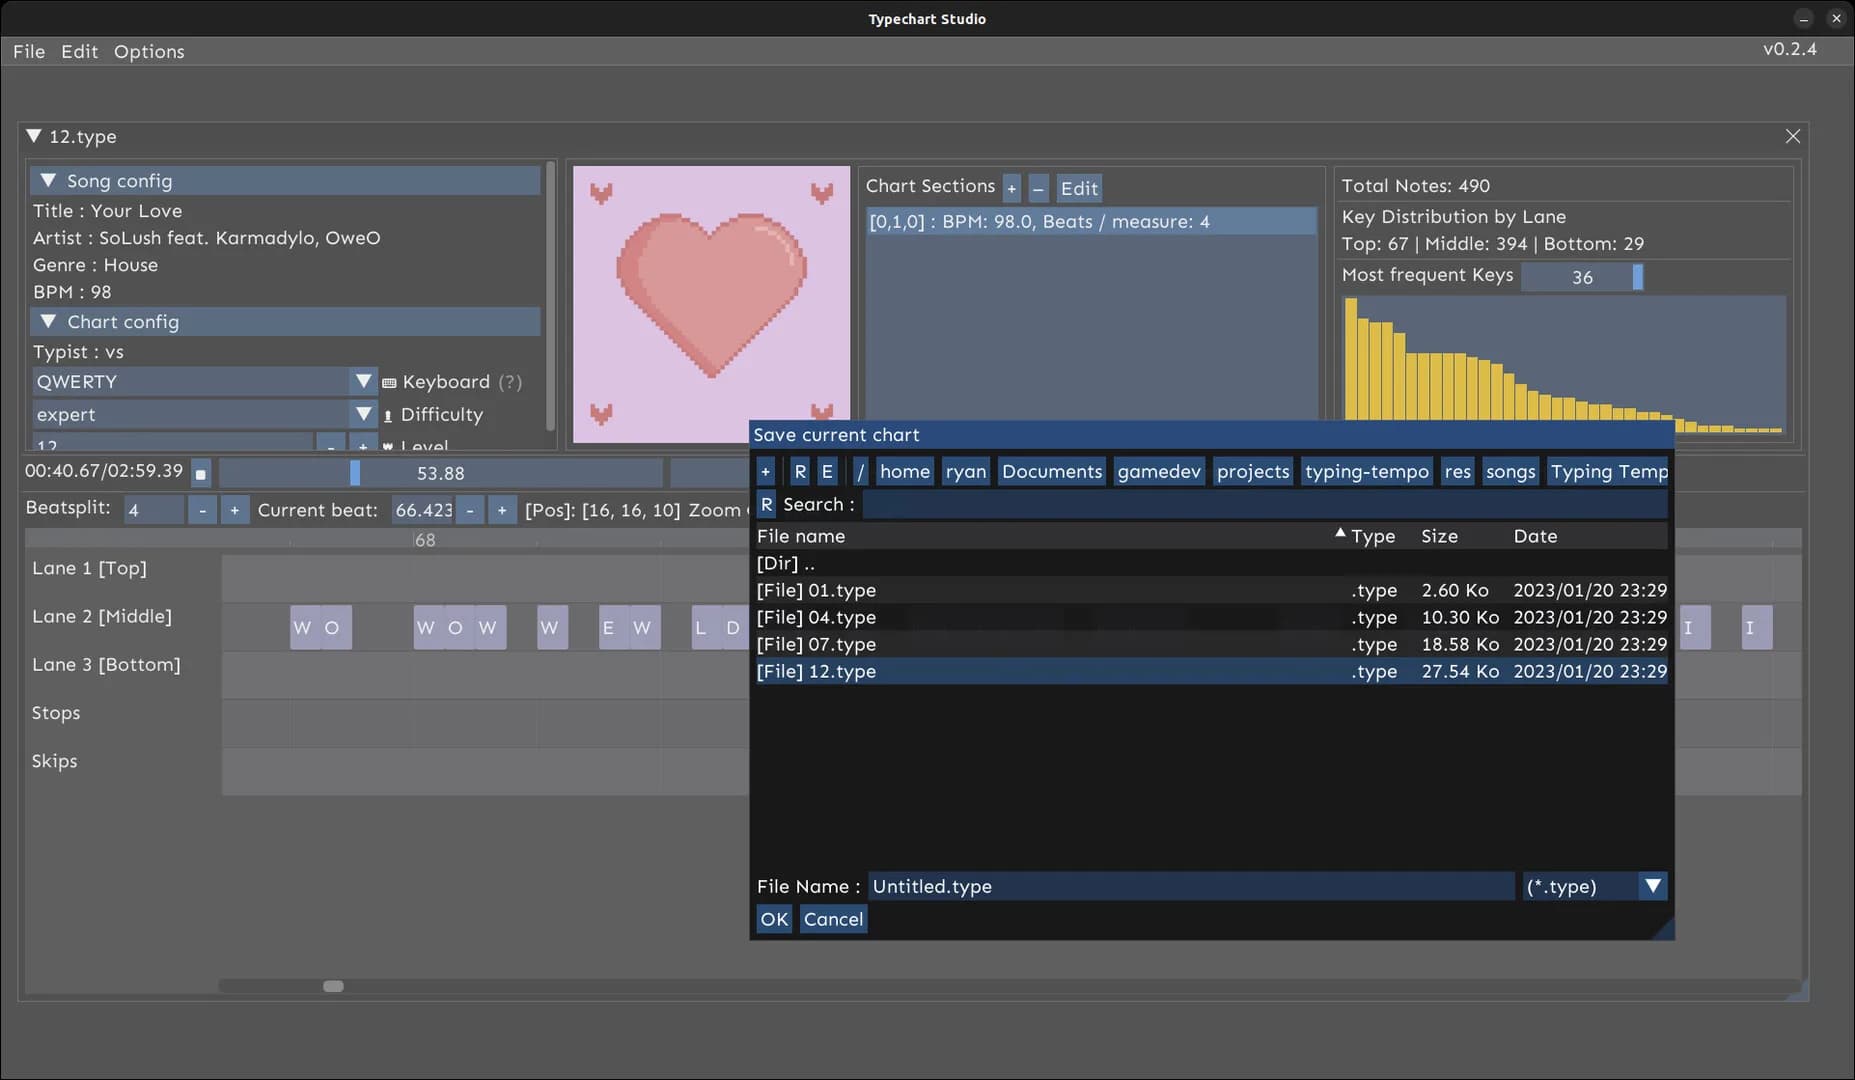Screen dimensions: 1855x1080
Task: Open the QWERTY keyboard layout dropdown
Action: click(x=364, y=381)
